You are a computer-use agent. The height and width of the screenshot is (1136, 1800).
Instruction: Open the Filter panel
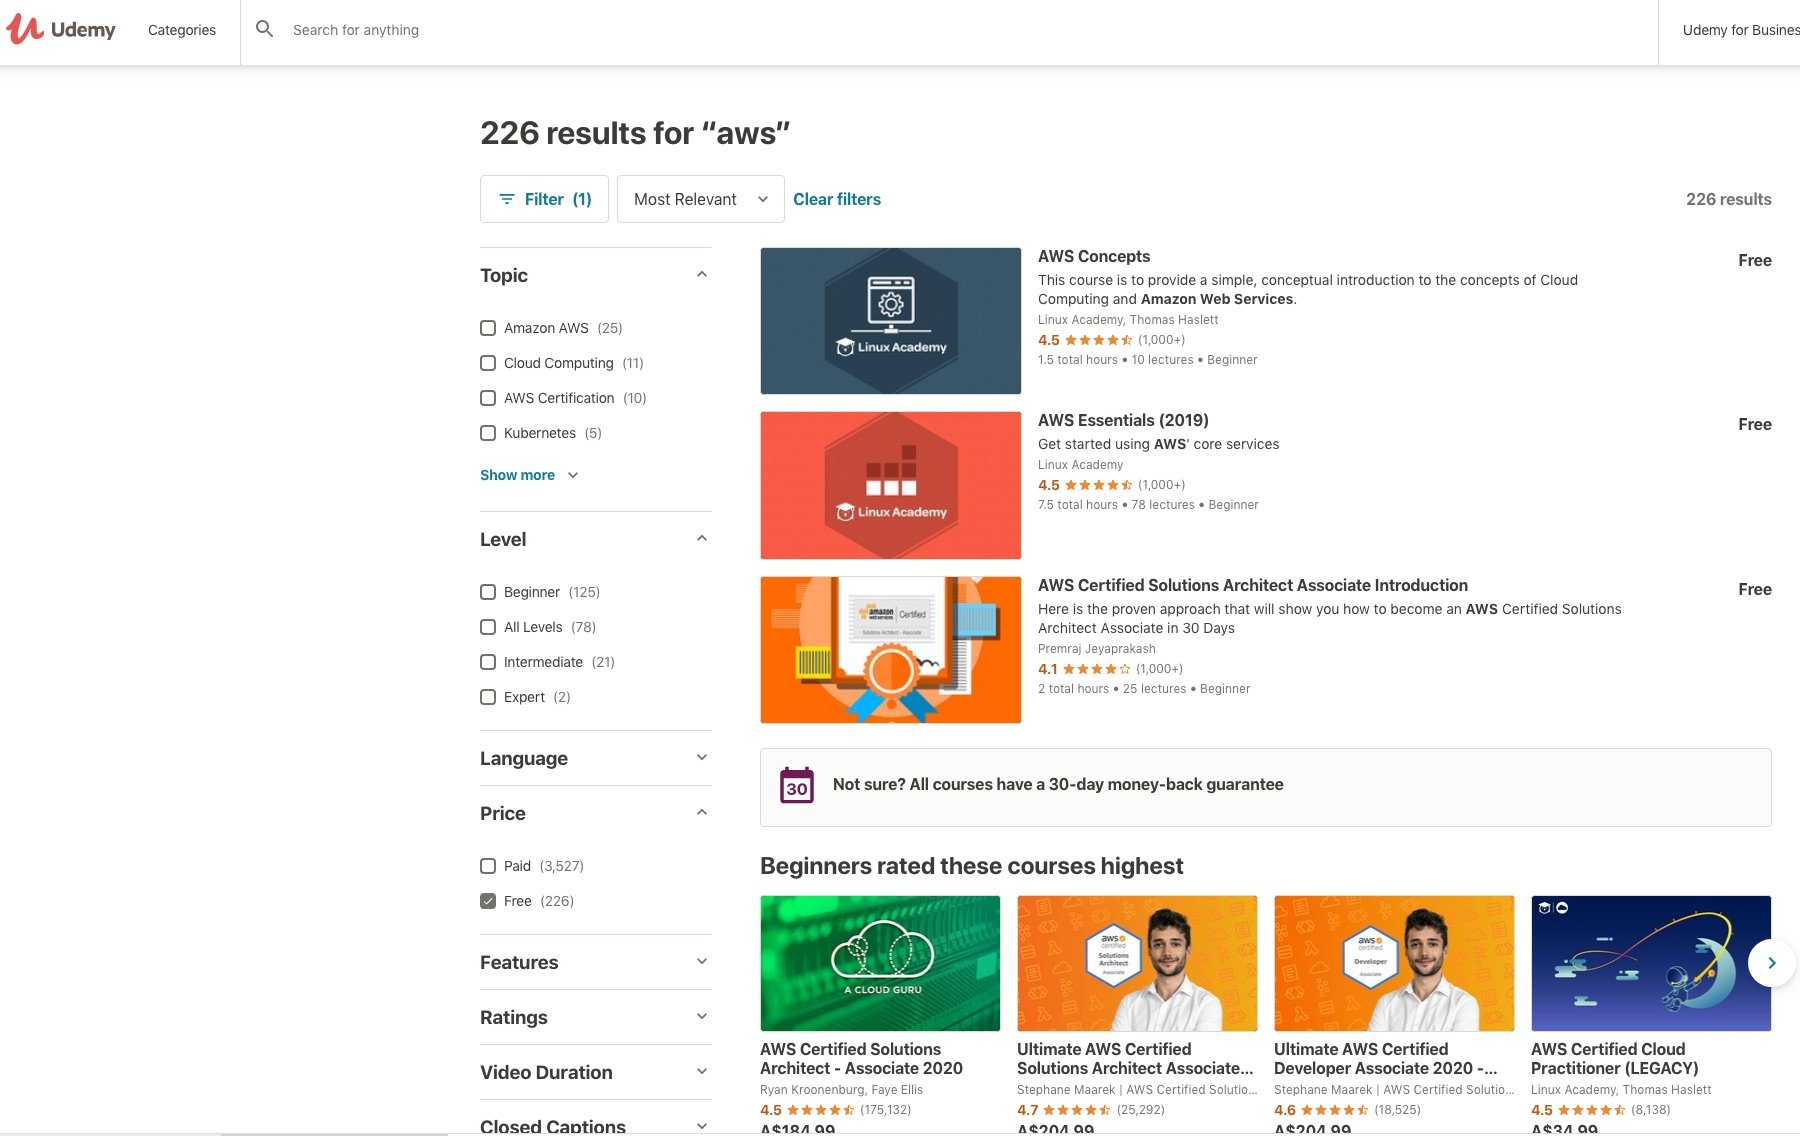[544, 199]
